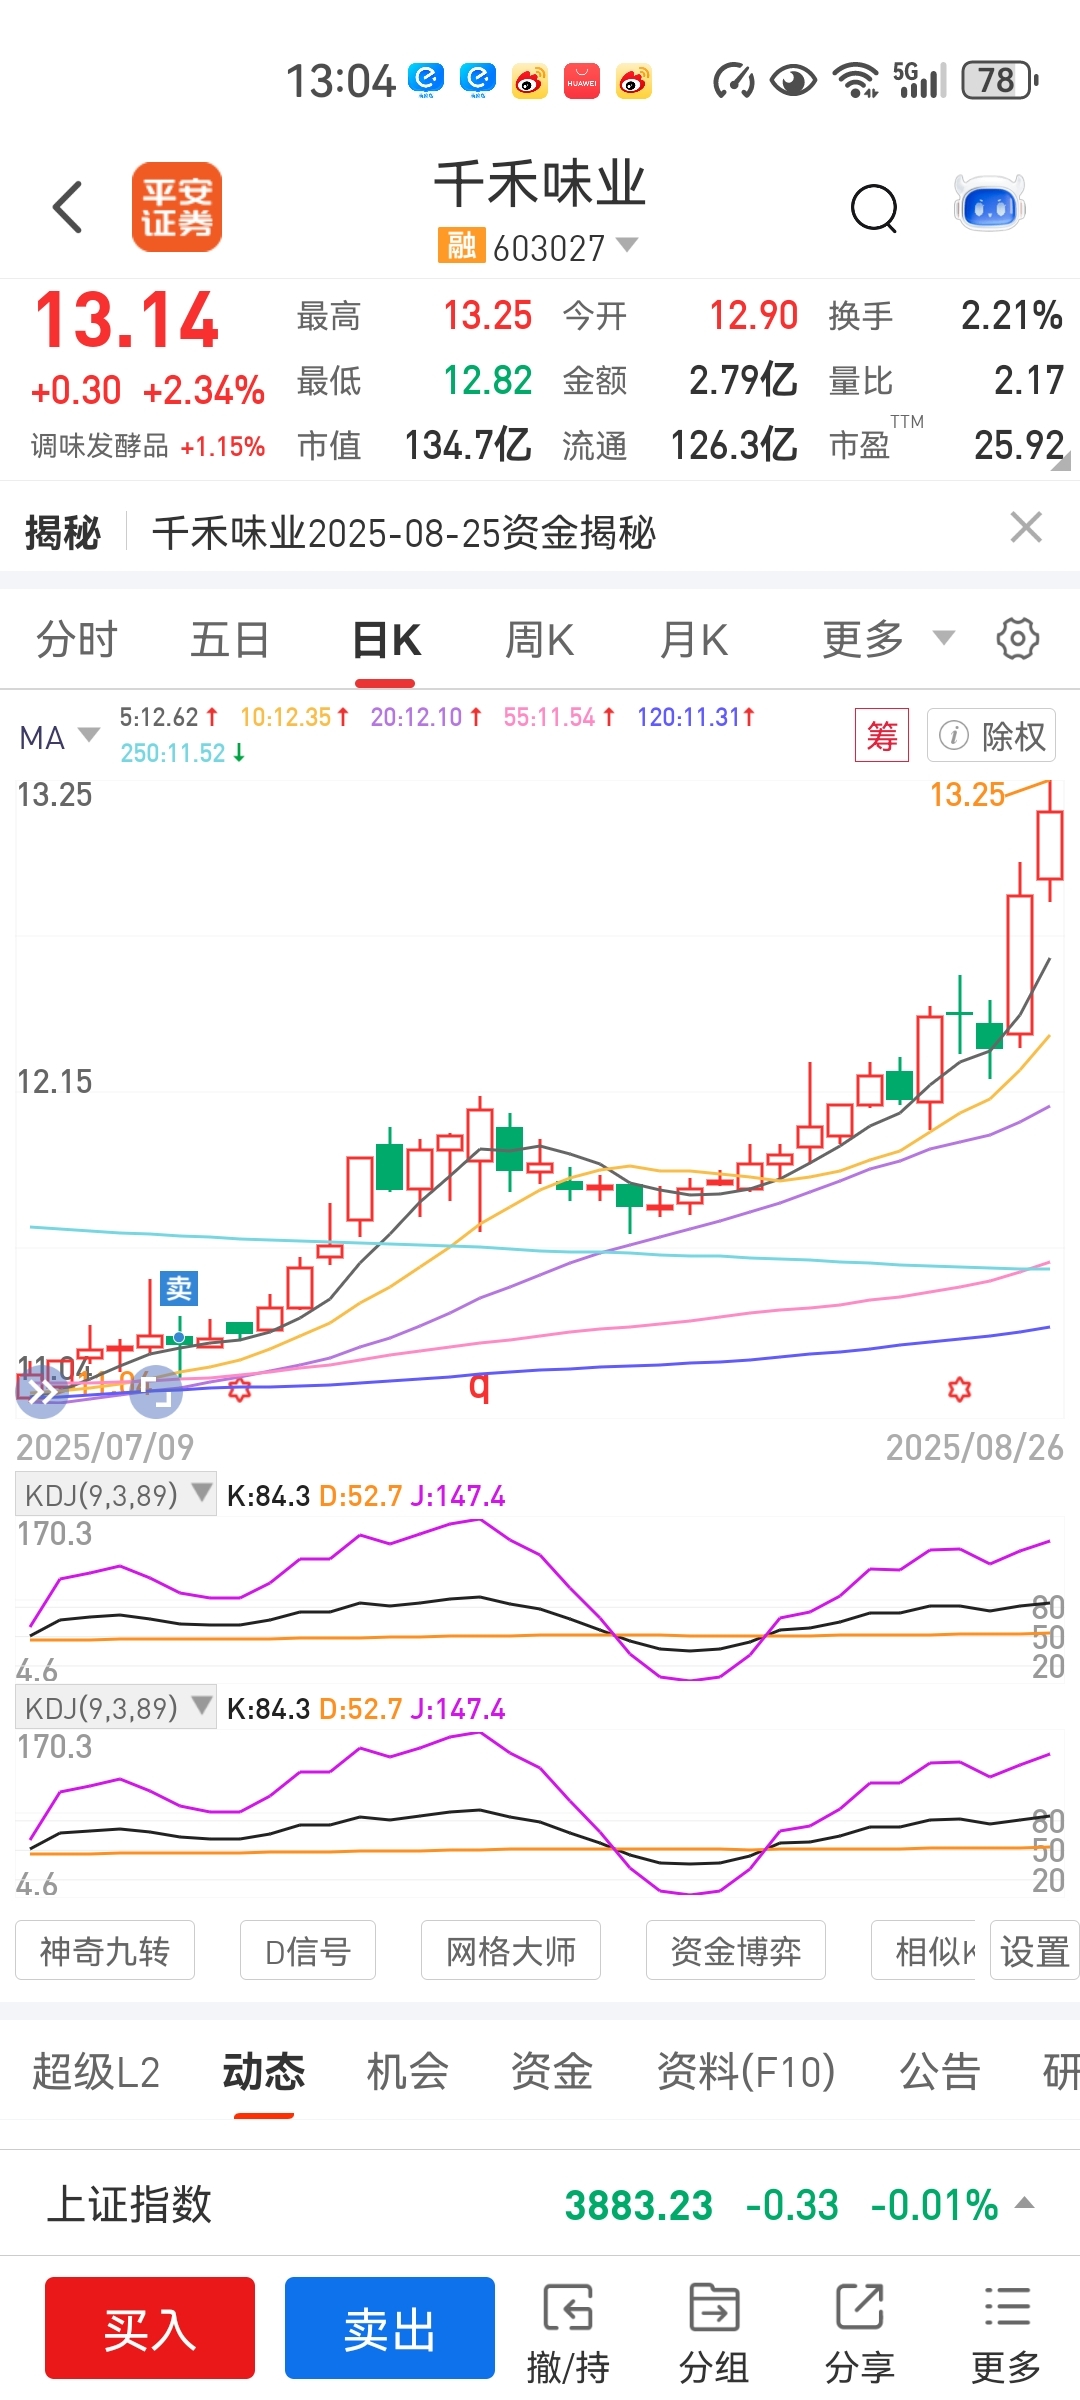Switch to the 月K tab
This screenshot has width=1080, height=2400.
click(x=694, y=639)
